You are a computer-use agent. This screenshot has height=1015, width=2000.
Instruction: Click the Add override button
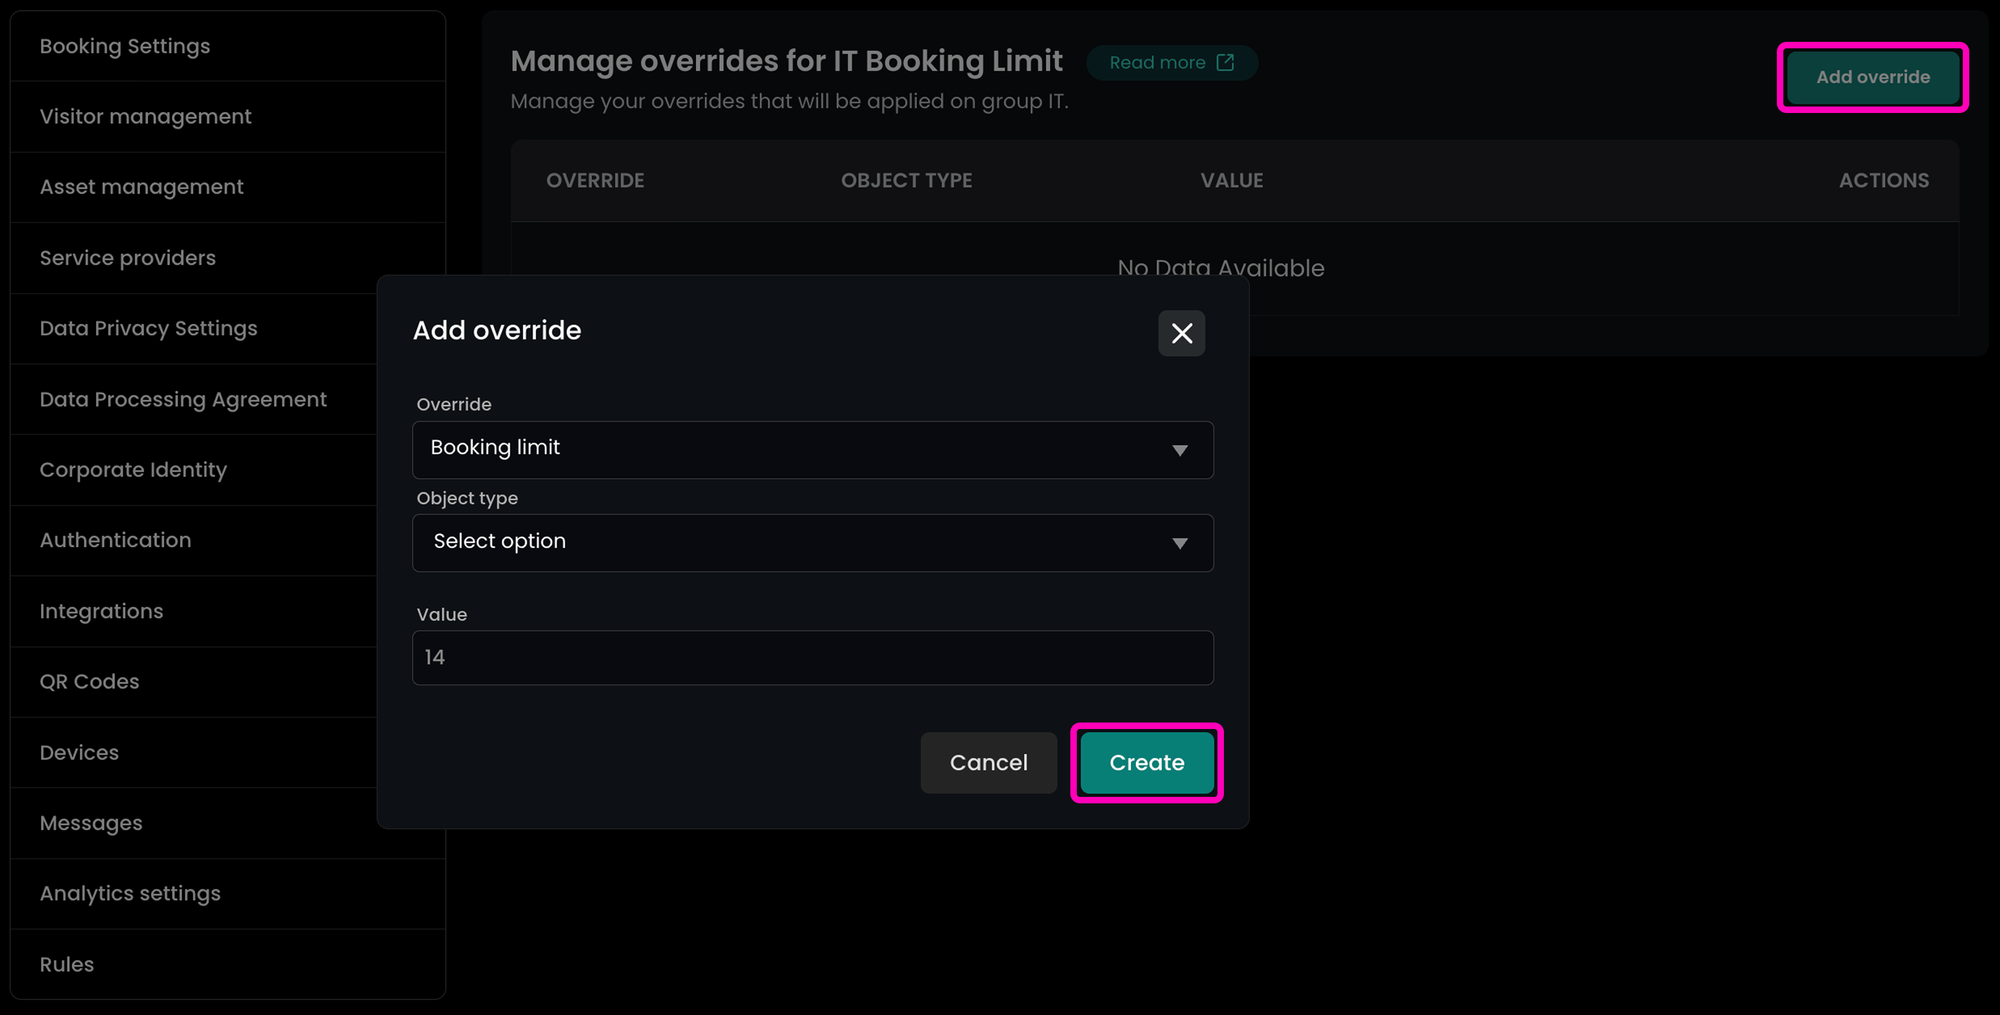[1872, 77]
